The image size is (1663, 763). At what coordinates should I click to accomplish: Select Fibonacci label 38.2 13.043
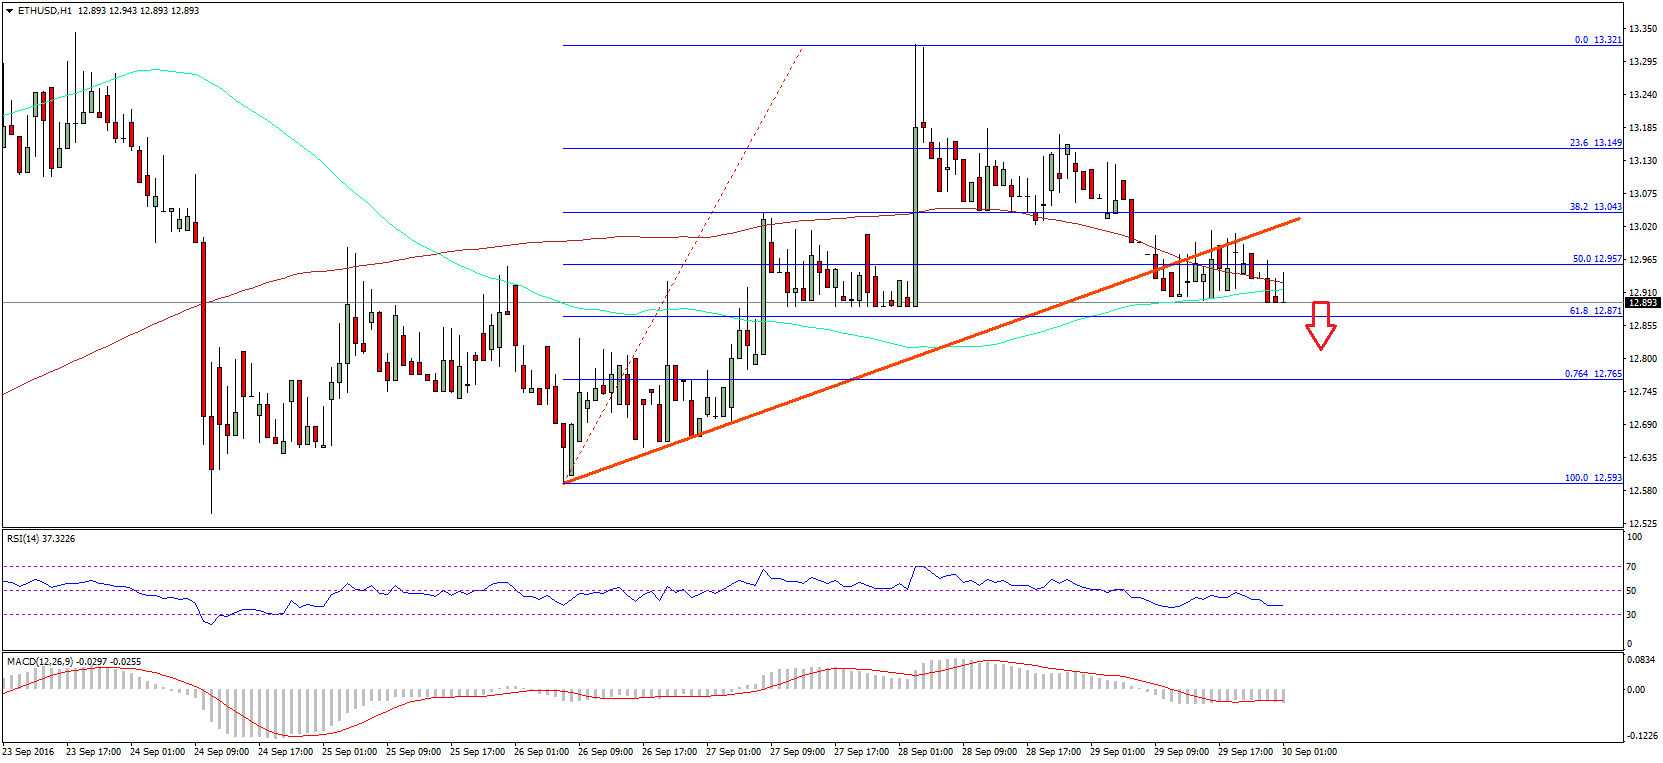(x=1596, y=207)
